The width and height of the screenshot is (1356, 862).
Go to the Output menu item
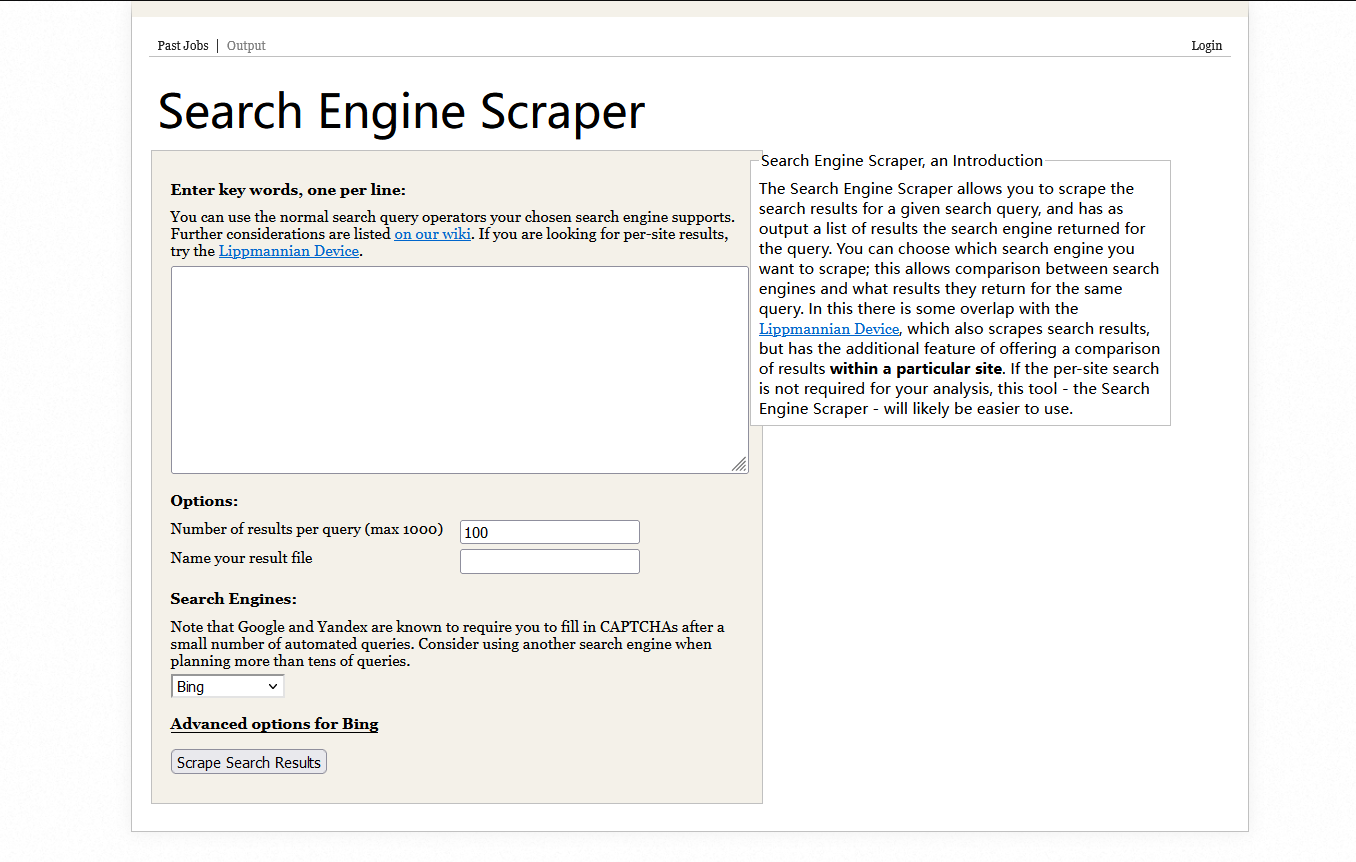[246, 46]
